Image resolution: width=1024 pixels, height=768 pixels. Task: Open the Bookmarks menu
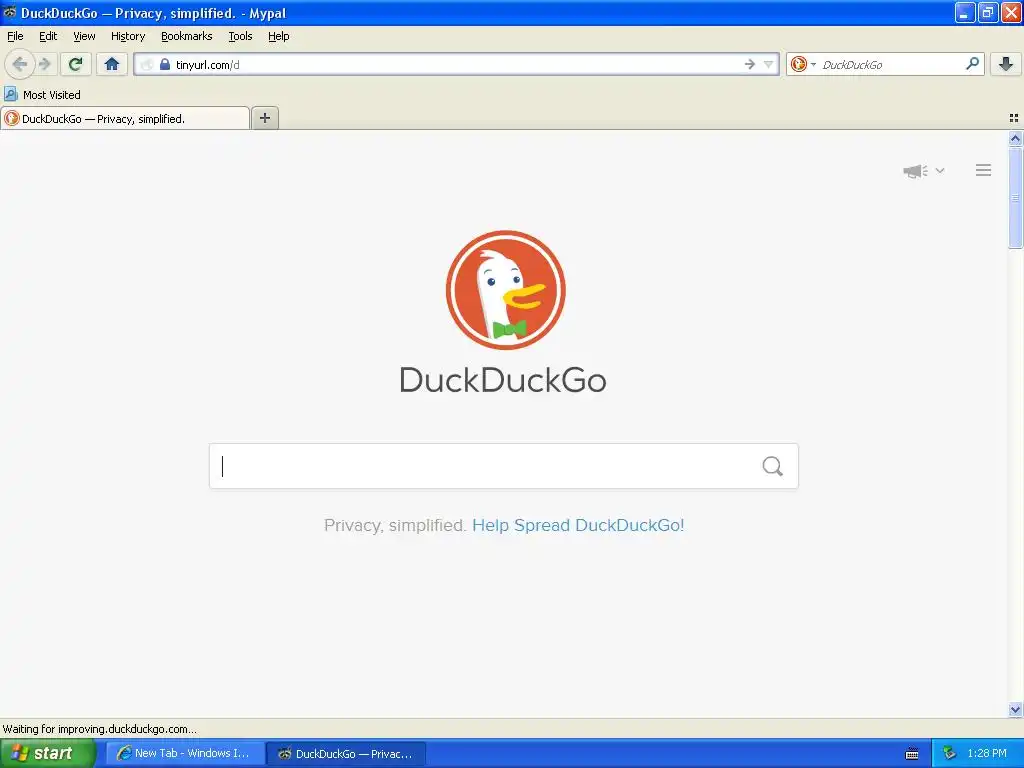[x=187, y=36]
